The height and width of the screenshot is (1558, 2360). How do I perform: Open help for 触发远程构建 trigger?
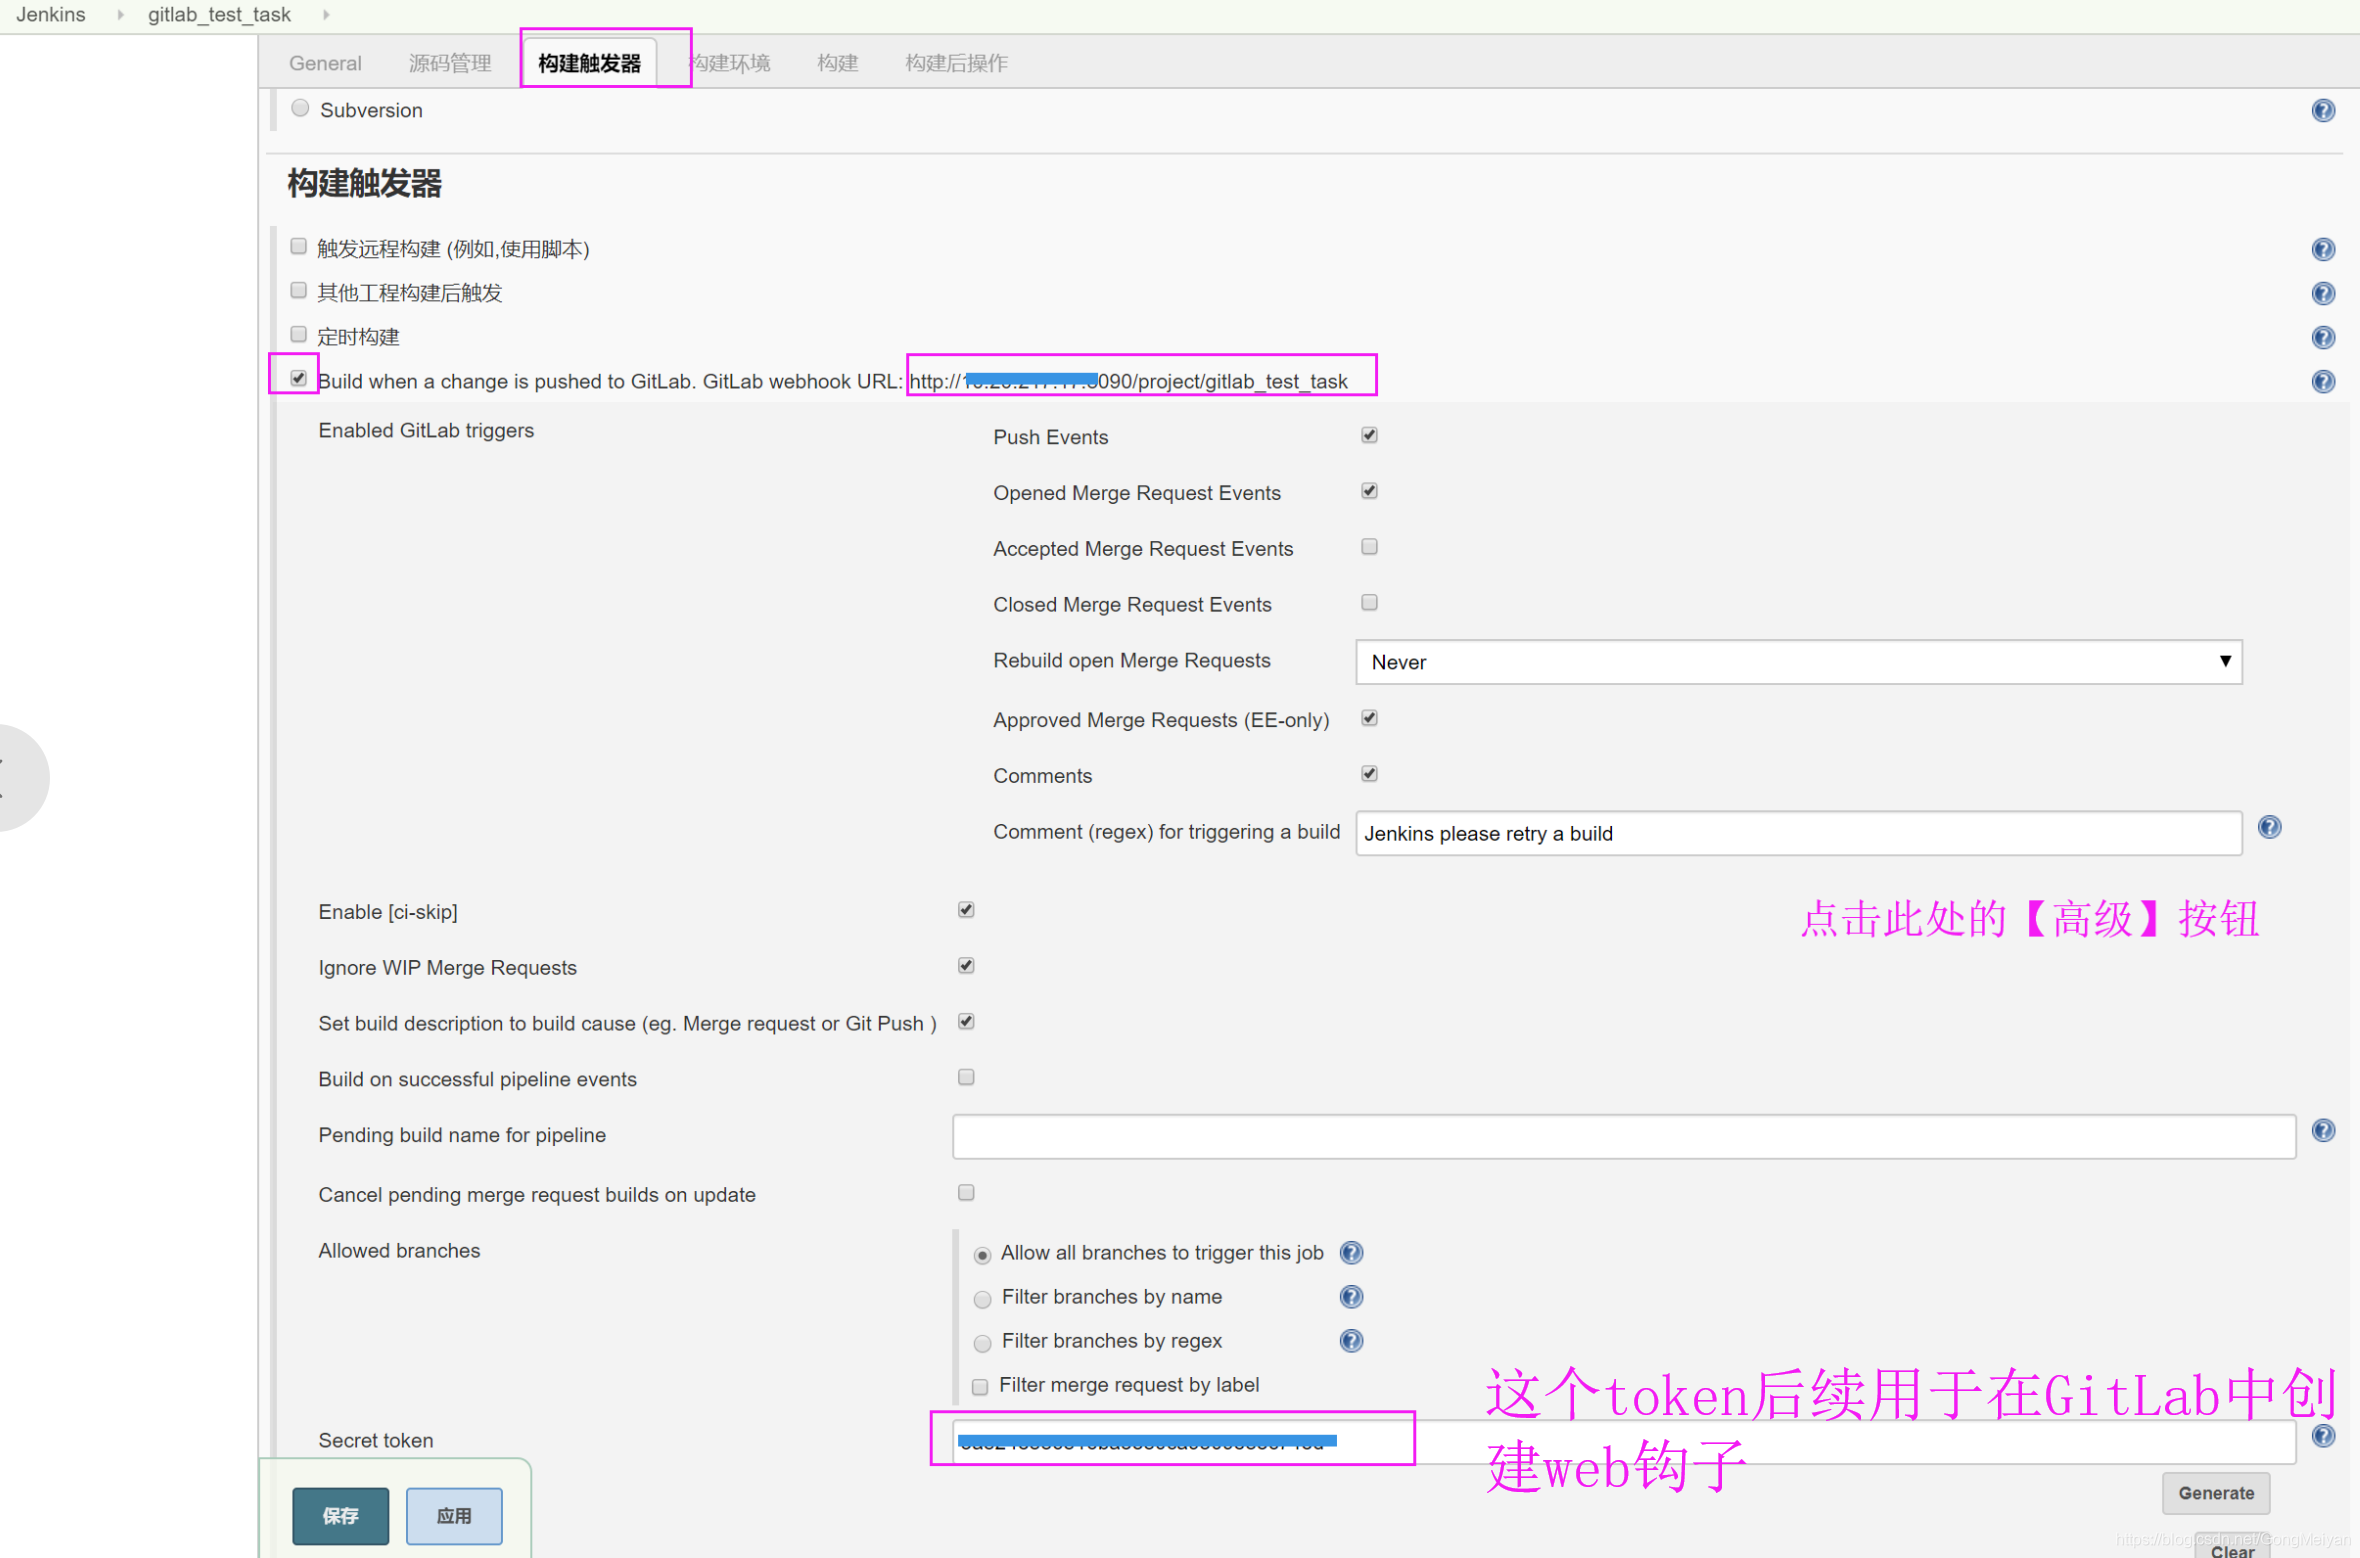[2323, 249]
